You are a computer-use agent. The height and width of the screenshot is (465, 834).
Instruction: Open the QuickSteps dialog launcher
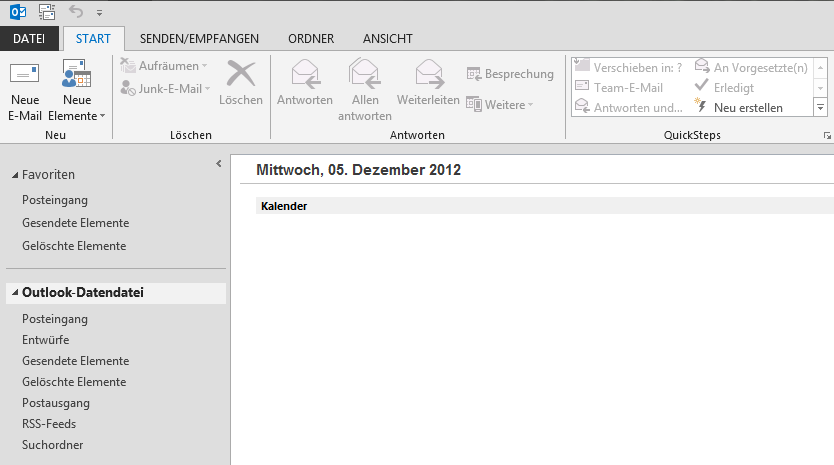[x=827, y=136]
